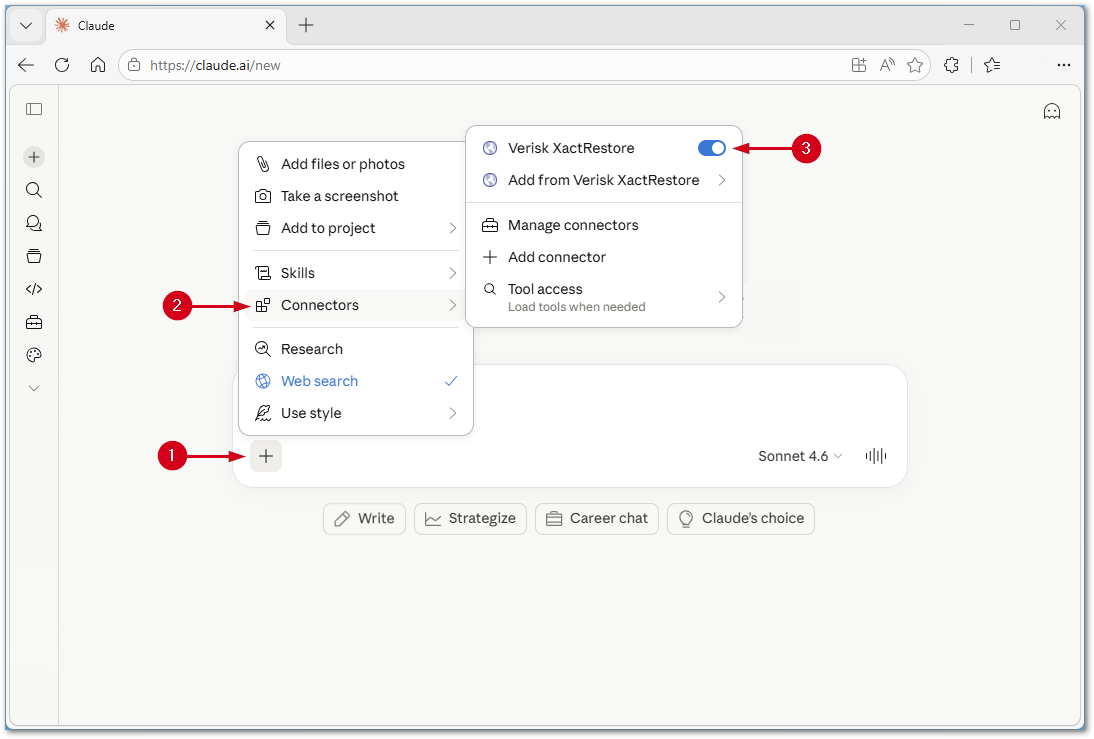Screen dimensions: 1094x739
Task: Click the Claude's choice suggestion button
Action: point(741,518)
